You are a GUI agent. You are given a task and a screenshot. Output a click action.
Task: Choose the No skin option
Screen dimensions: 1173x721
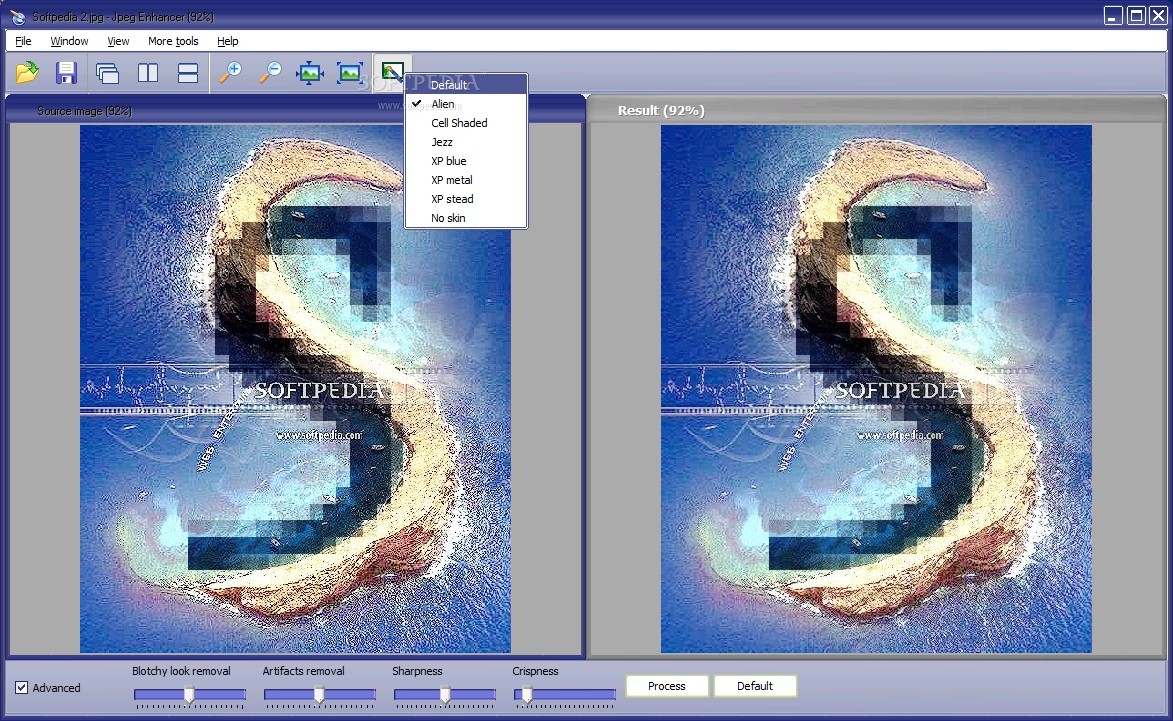pyautogui.click(x=466, y=218)
